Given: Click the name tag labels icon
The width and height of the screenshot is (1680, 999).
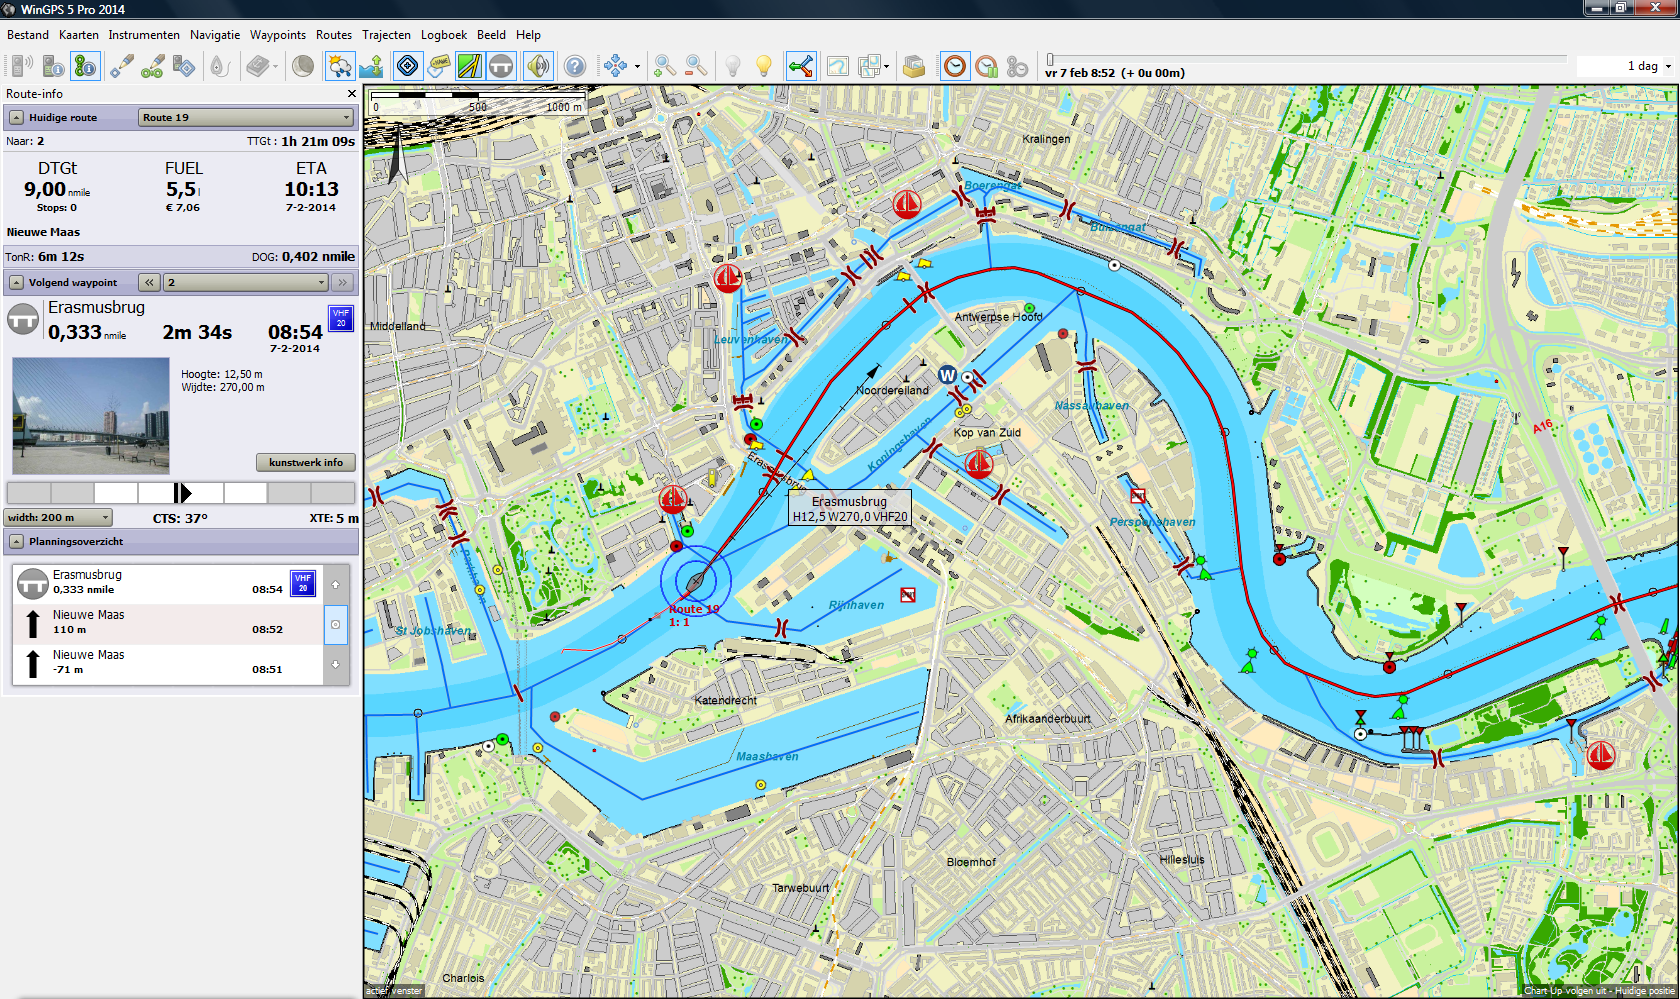Looking at the screenshot, I should pyautogui.click(x=438, y=66).
